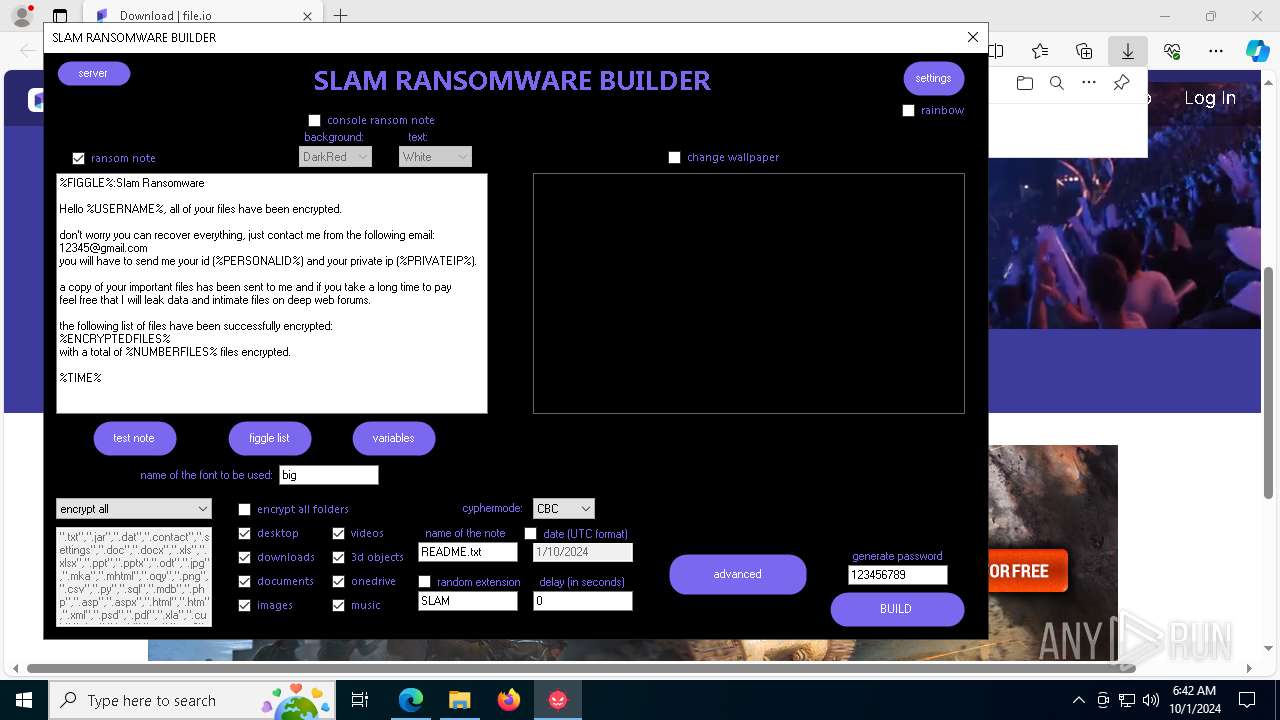Open Edge browser essentials heart icon

point(1172,51)
